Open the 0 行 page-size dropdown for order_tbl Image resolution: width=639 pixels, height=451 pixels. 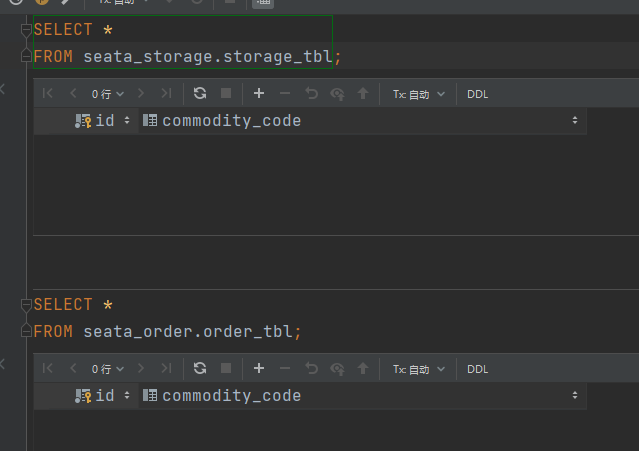pyautogui.click(x=108, y=369)
